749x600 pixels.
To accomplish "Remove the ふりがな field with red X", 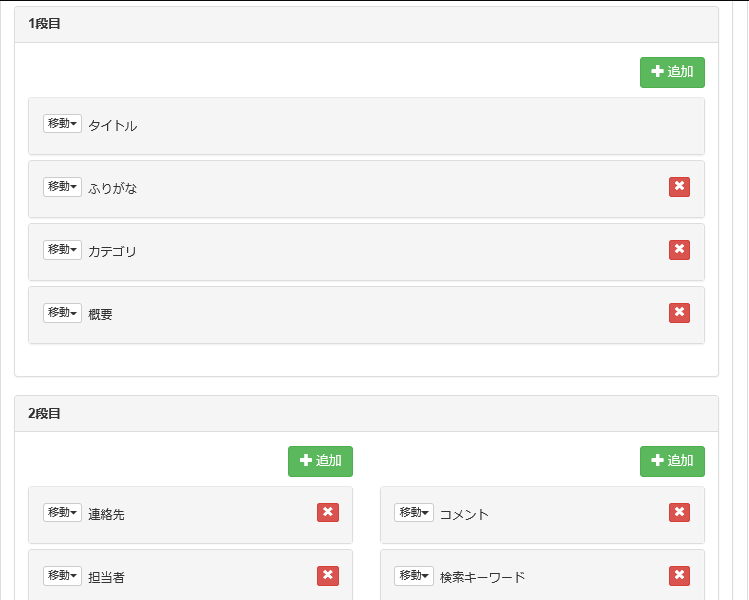I will tap(679, 187).
